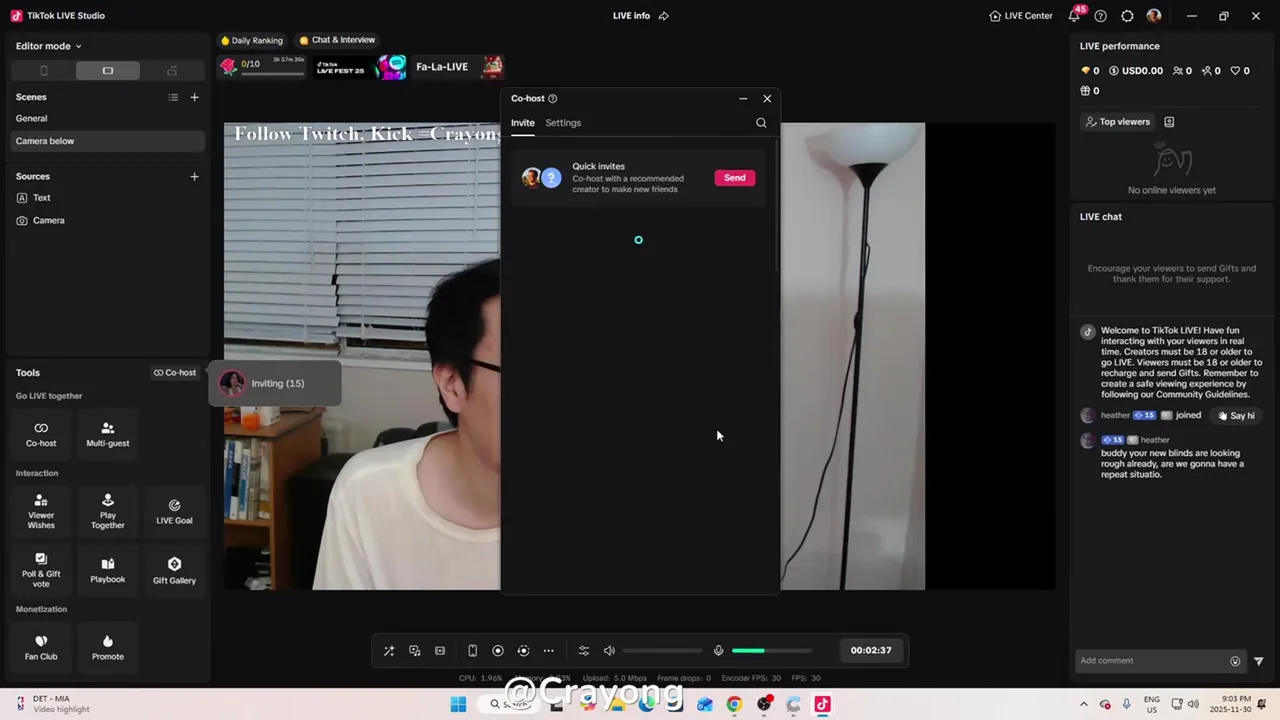The width and height of the screenshot is (1280, 720).
Task: Click the Co-host link beside Tools
Action: coord(175,373)
